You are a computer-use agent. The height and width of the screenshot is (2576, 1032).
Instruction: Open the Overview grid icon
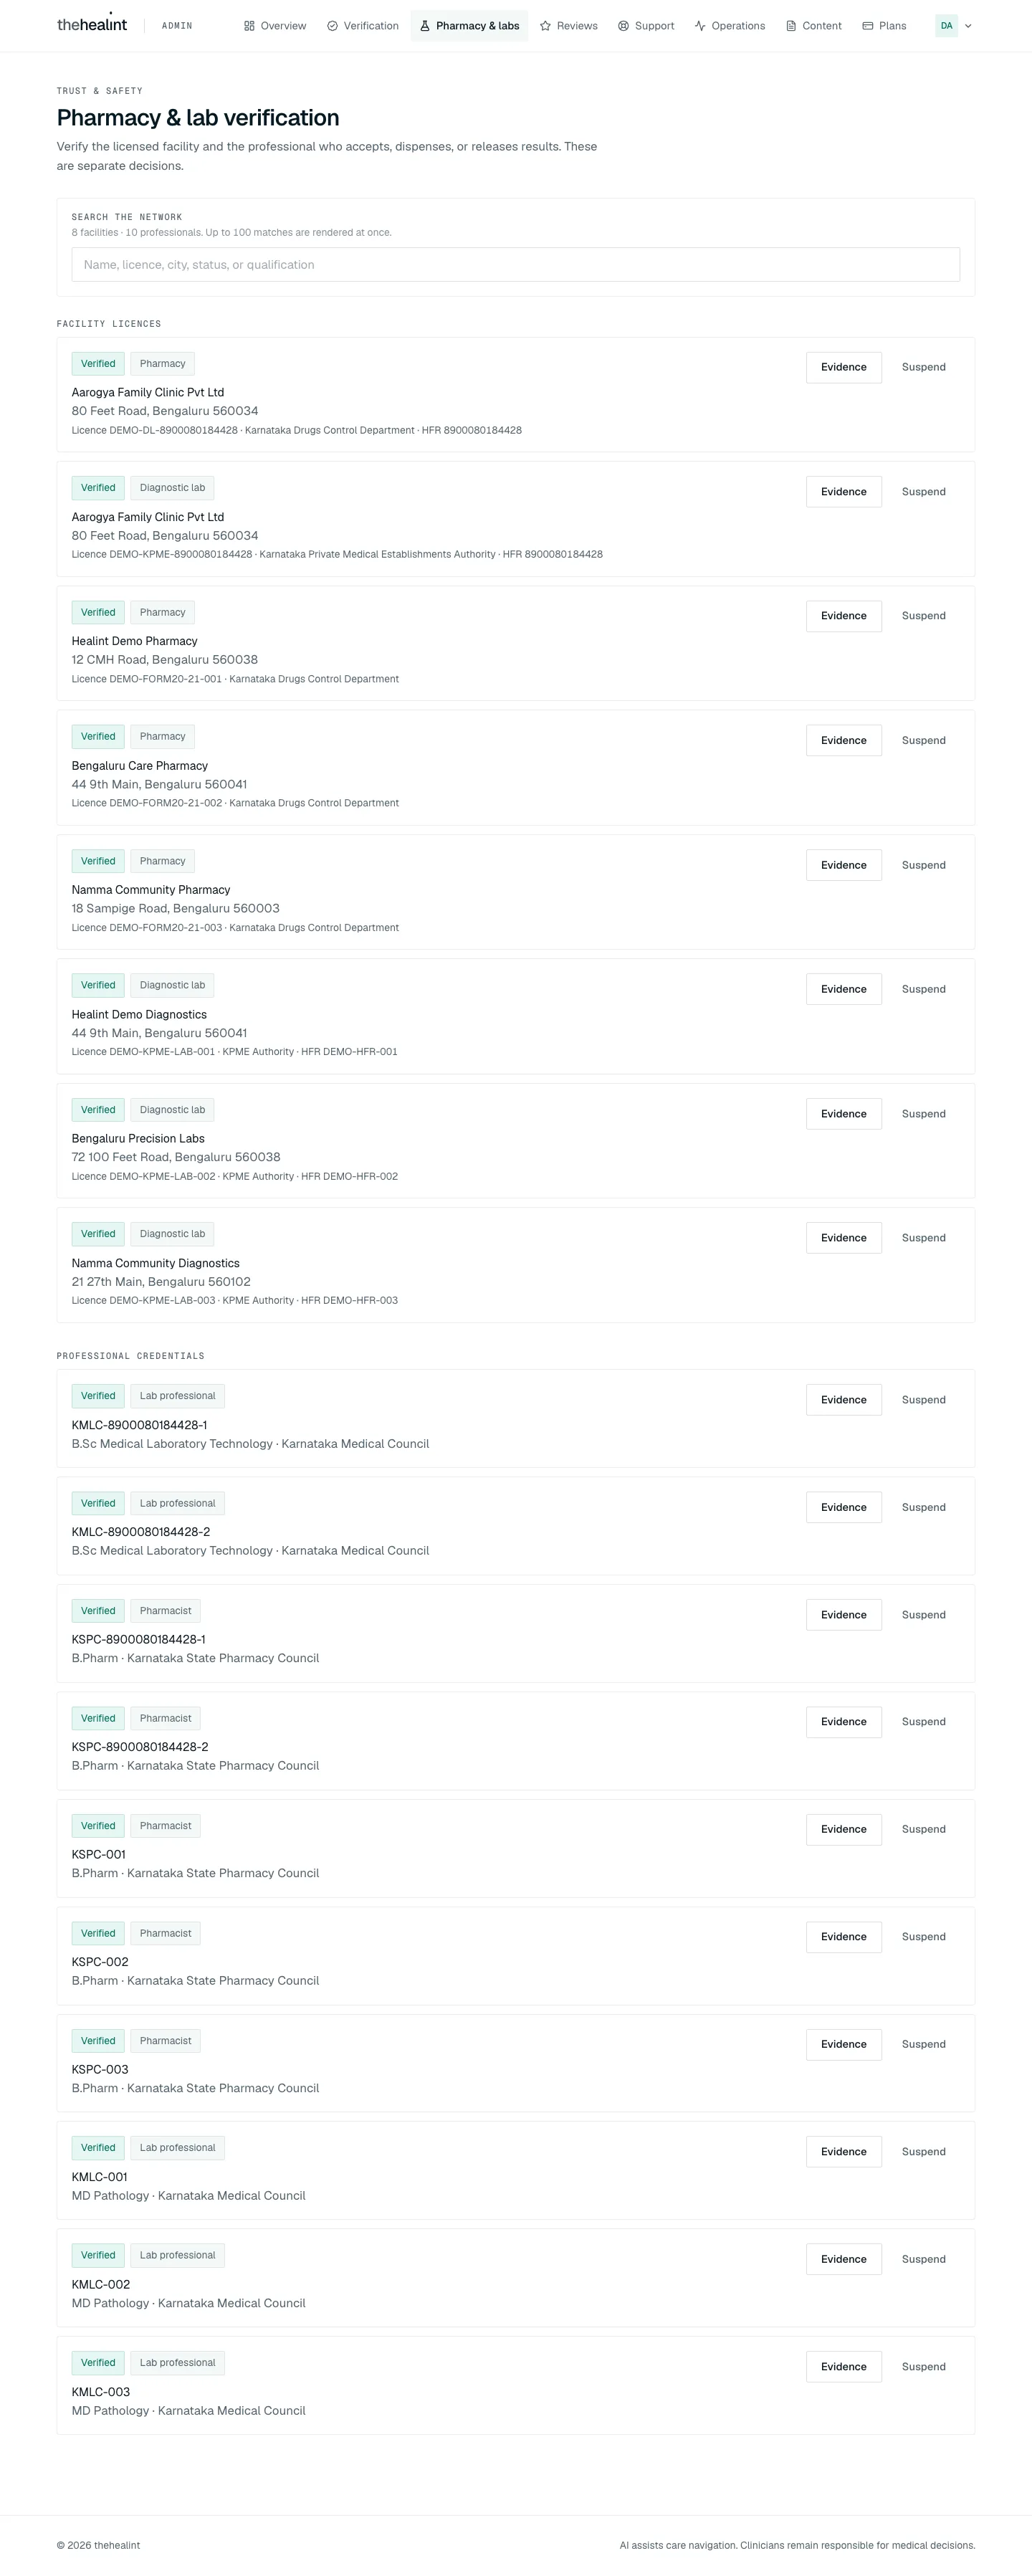(x=249, y=26)
